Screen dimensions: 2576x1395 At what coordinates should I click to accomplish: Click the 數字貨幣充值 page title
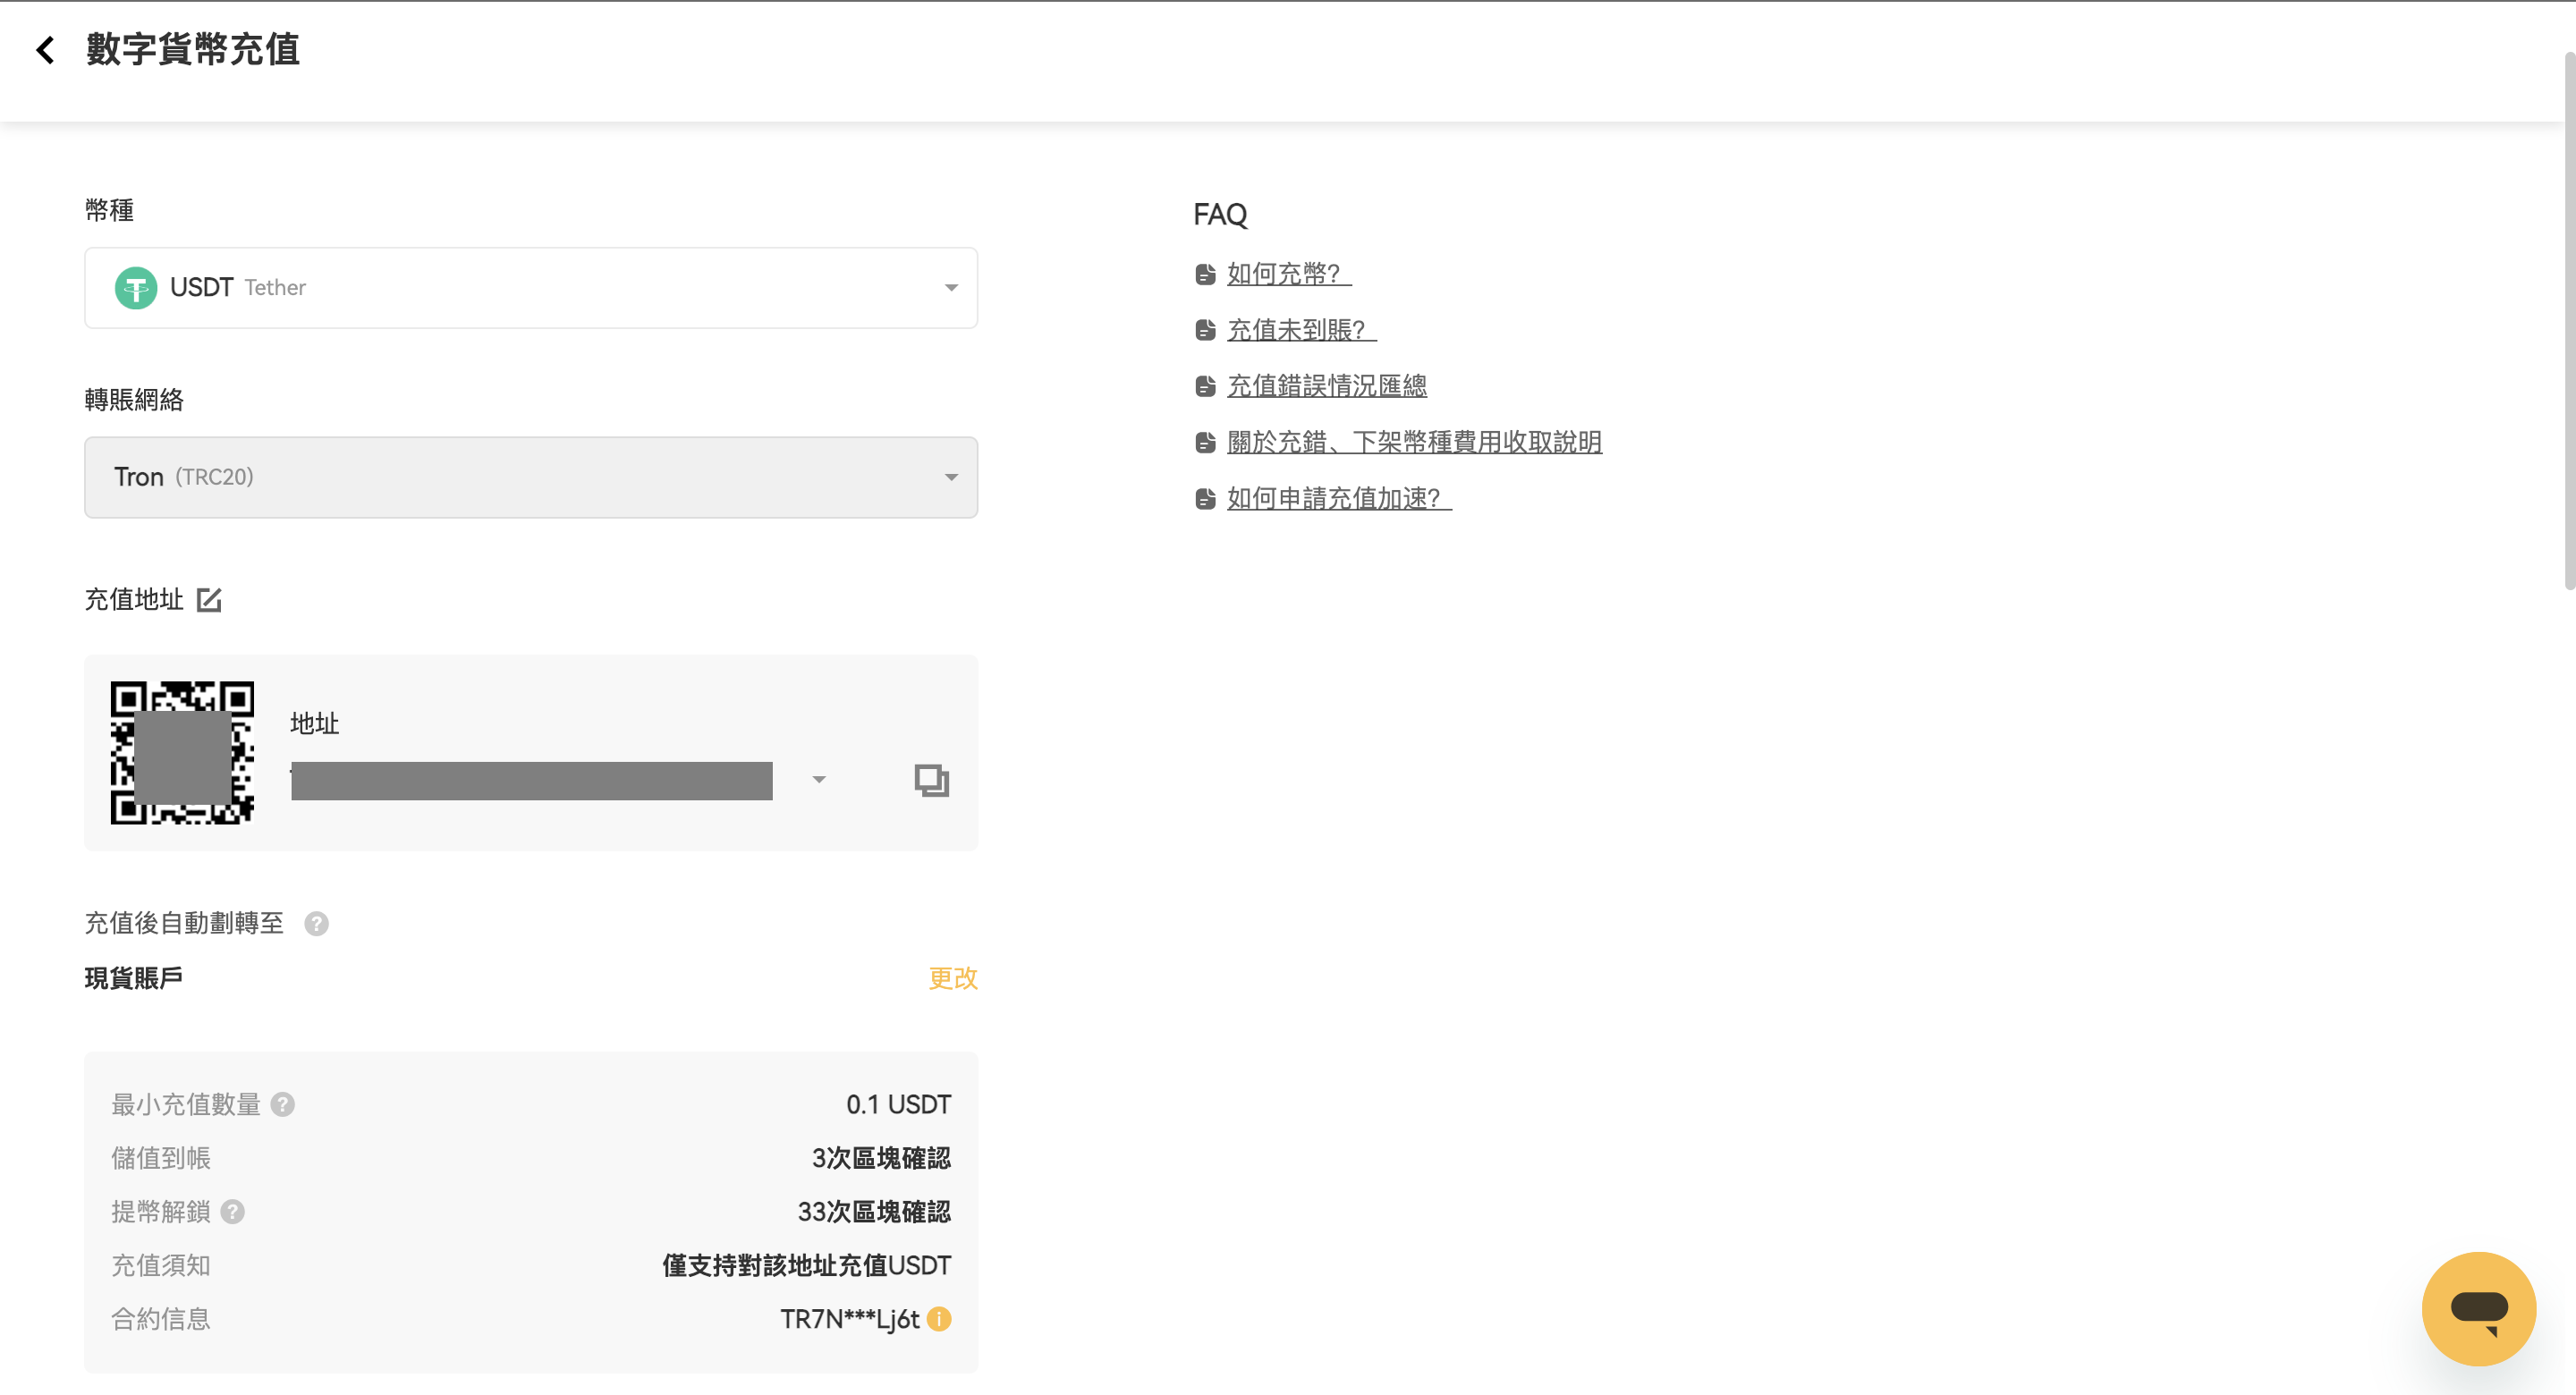(x=193, y=49)
